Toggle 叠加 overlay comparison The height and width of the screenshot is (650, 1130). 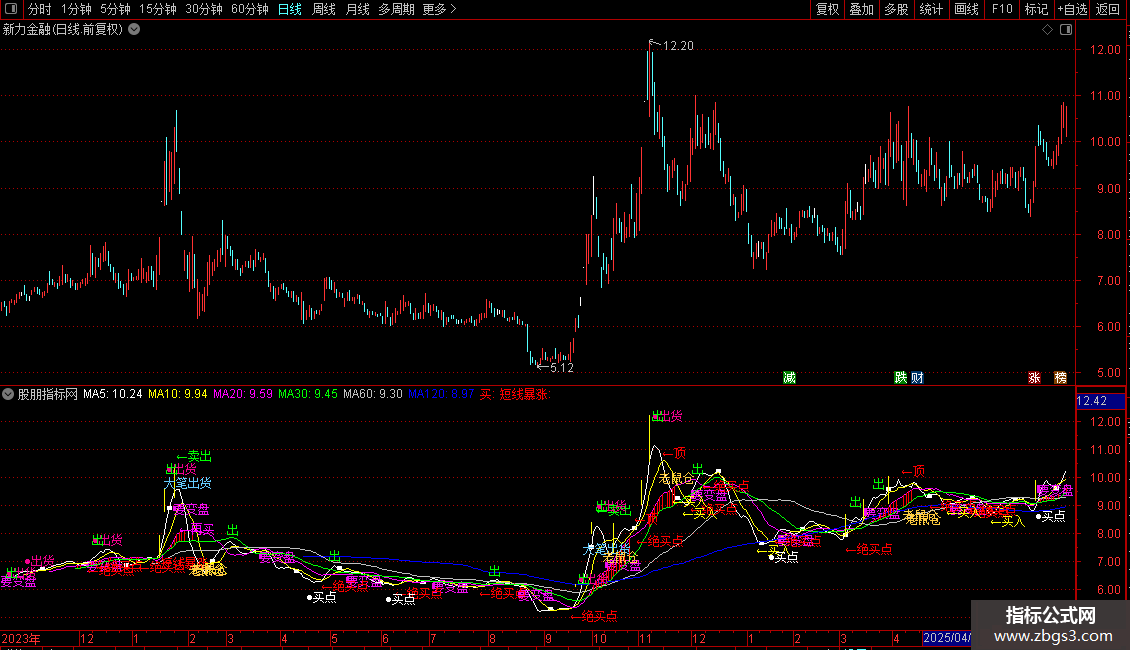[x=861, y=9]
